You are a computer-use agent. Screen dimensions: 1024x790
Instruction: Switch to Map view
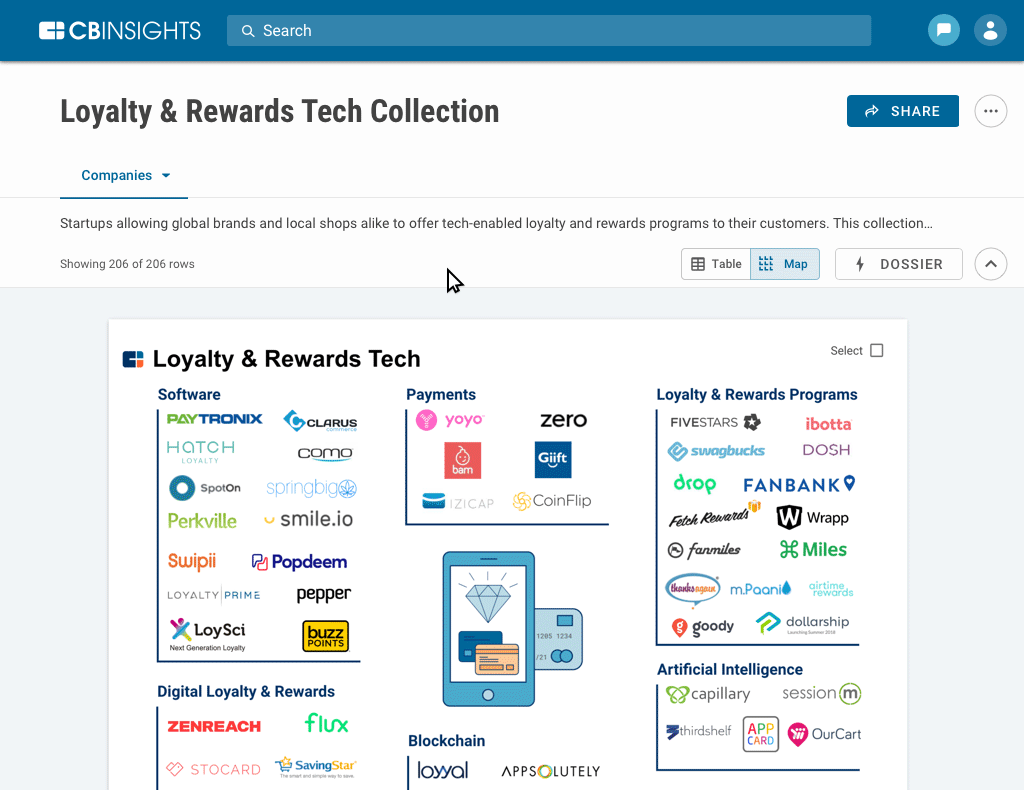[x=785, y=264]
